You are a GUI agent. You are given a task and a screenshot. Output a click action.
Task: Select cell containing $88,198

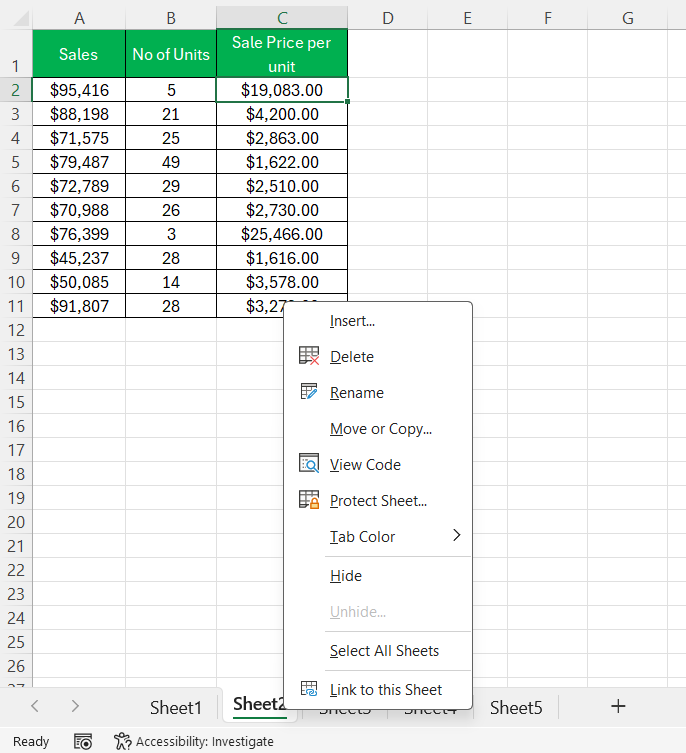[79, 114]
